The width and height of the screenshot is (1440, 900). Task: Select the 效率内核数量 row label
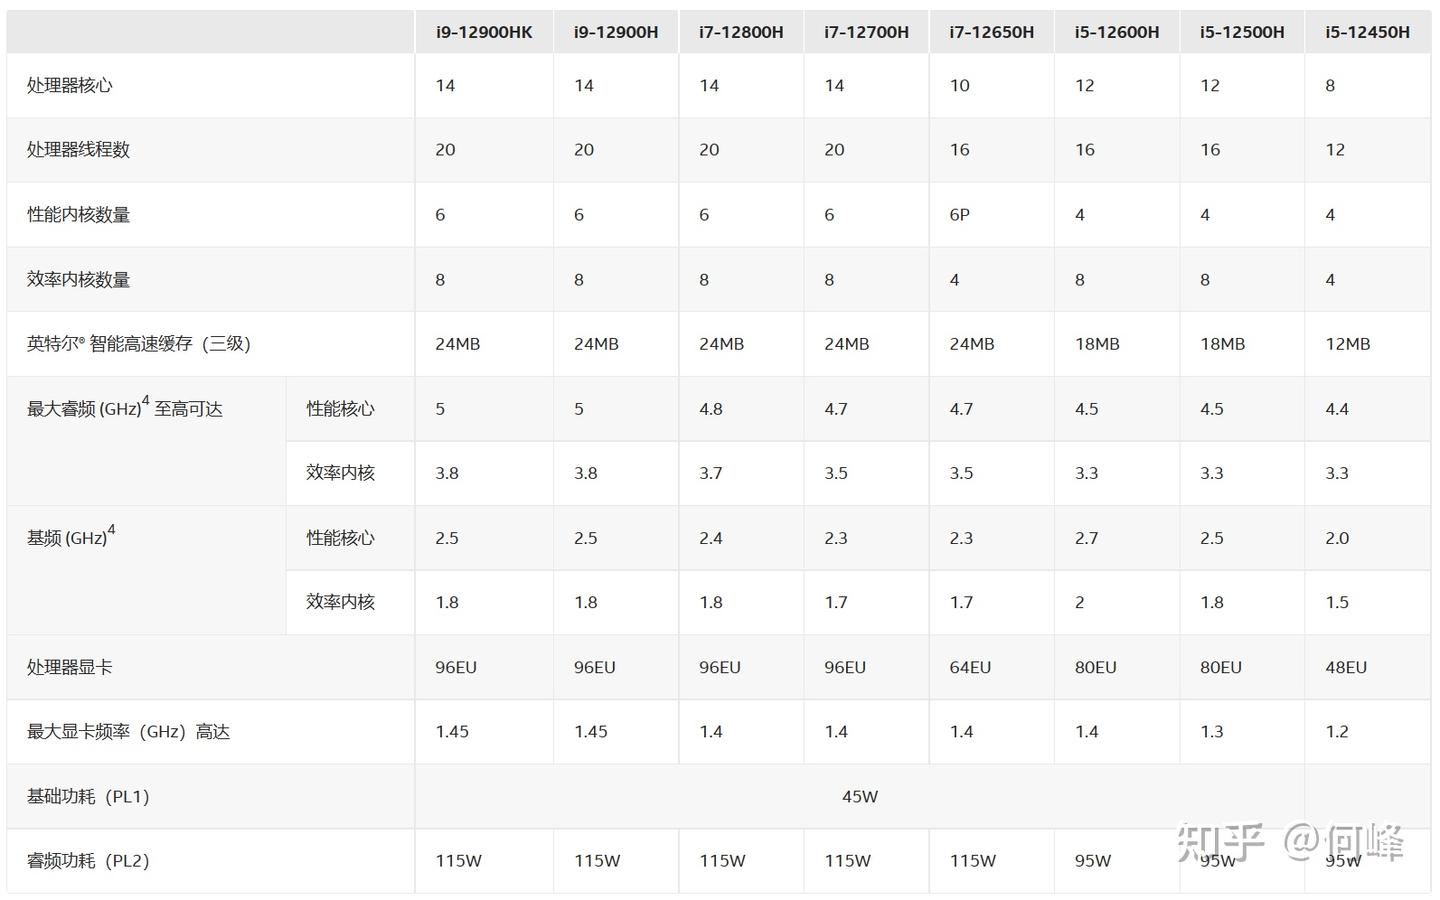click(x=78, y=280)
